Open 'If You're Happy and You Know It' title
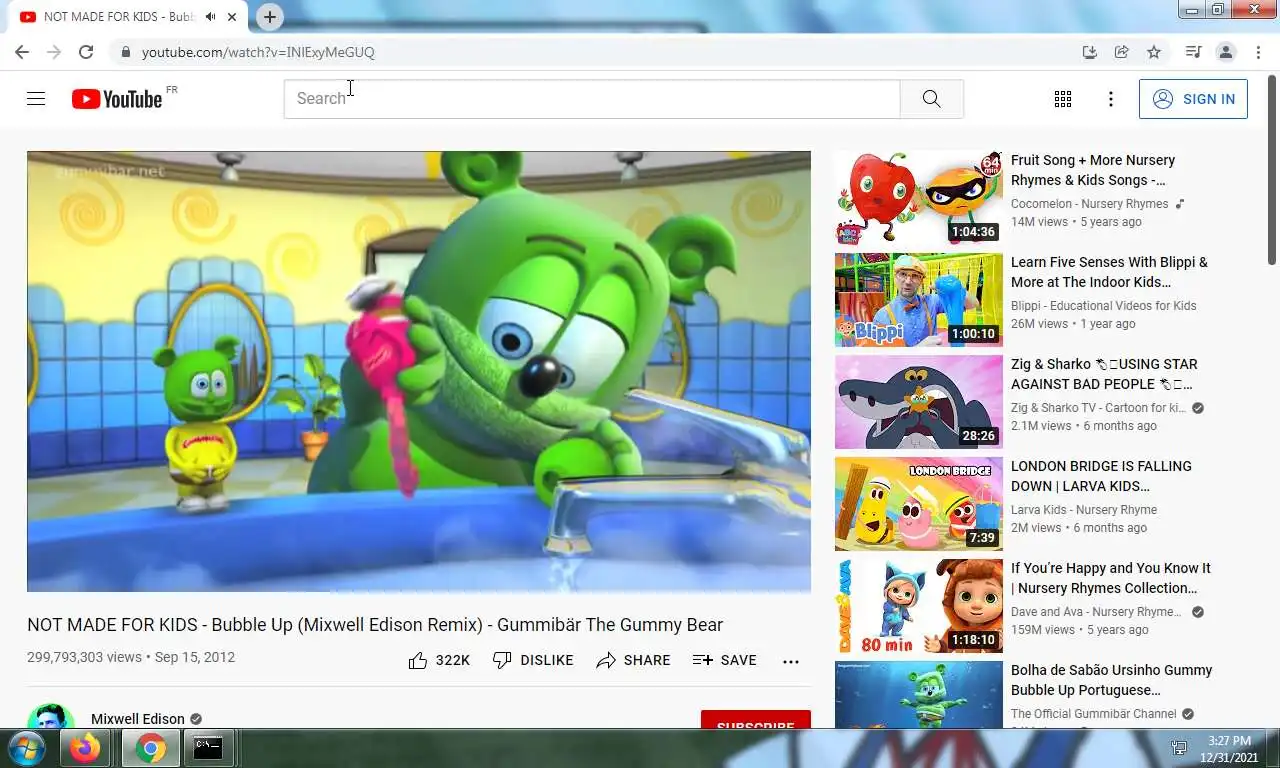Image resolution: width=1280 pixels, height=768 pixels. pyautogui.click(x=1111, y=578)
